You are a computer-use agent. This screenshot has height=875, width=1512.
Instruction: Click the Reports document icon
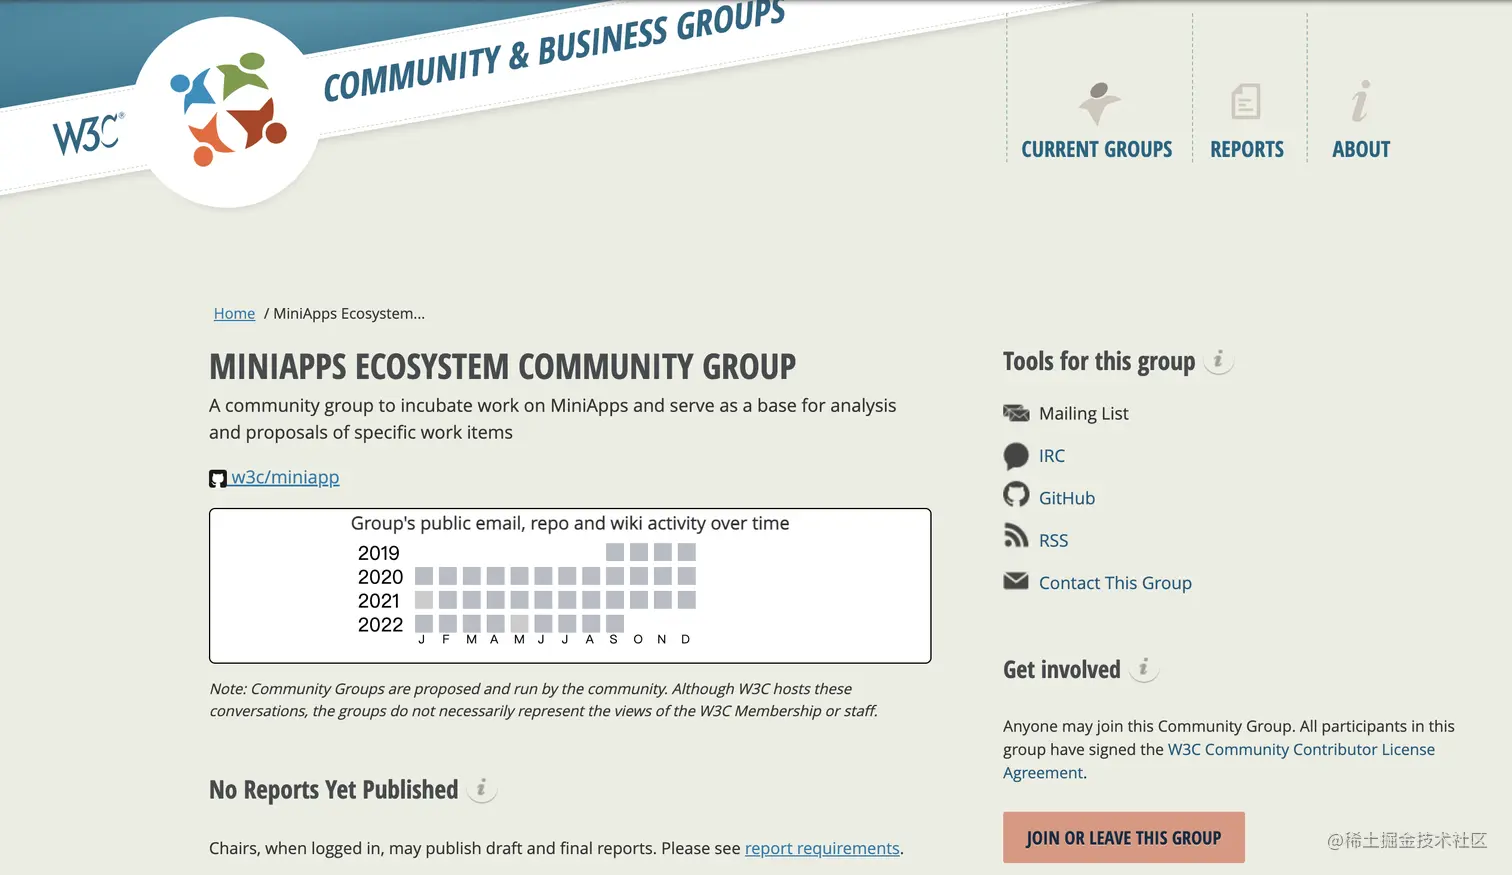tap(1246, 102)
